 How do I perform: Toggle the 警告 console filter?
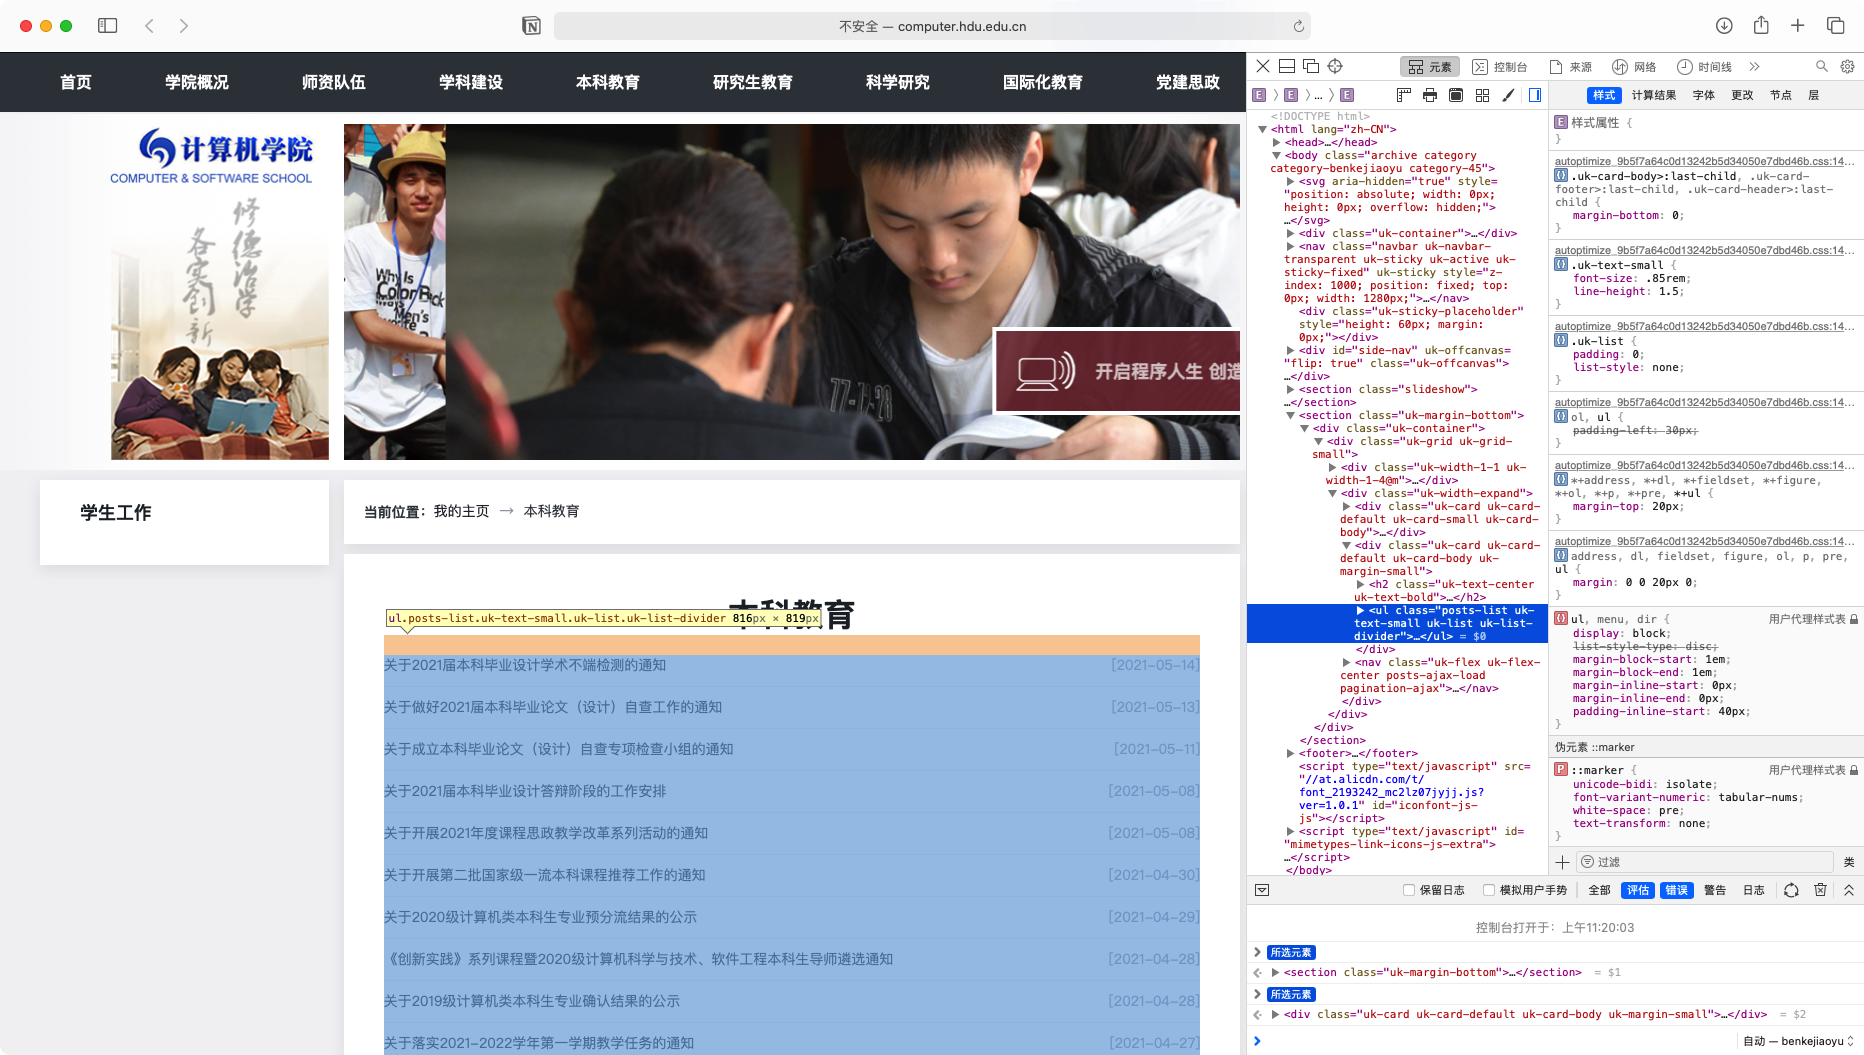pyautogui.click(x=1715, y=890)
